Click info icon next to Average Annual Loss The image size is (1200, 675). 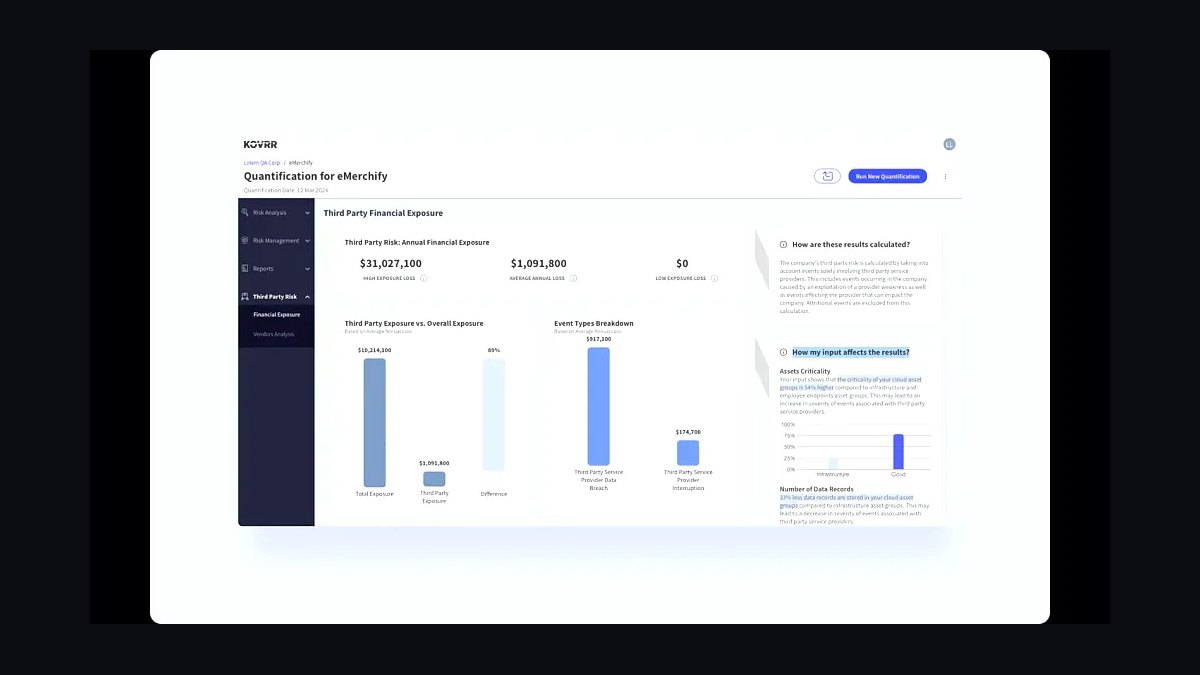point(573,278)
